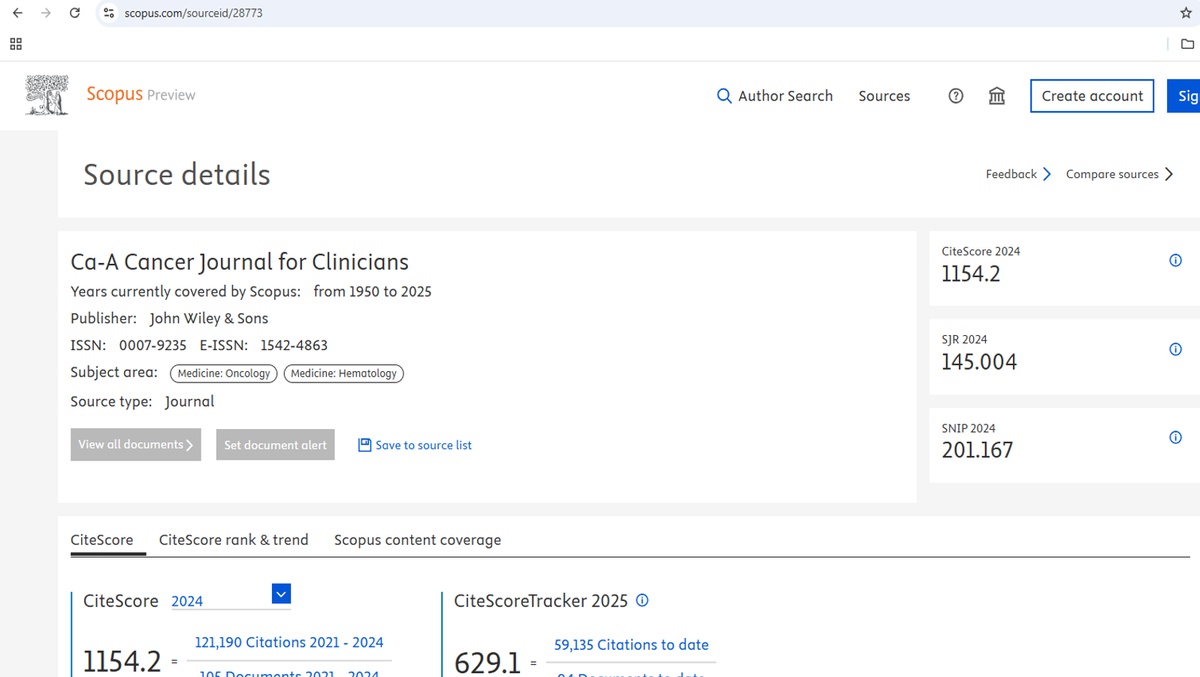Switch to CiteScore rank & trend tab
Image resolution: width=1200 pixels, height=677 pixels.
[233, 540]
